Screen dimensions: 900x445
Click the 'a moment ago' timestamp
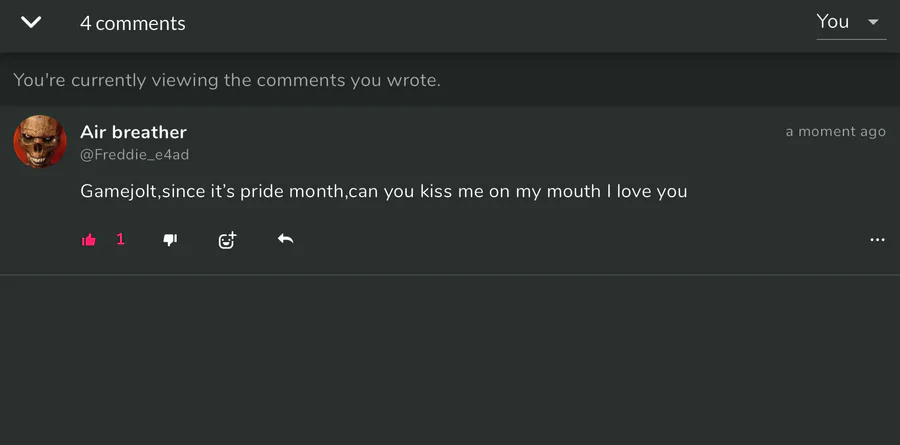coord(835,131)
